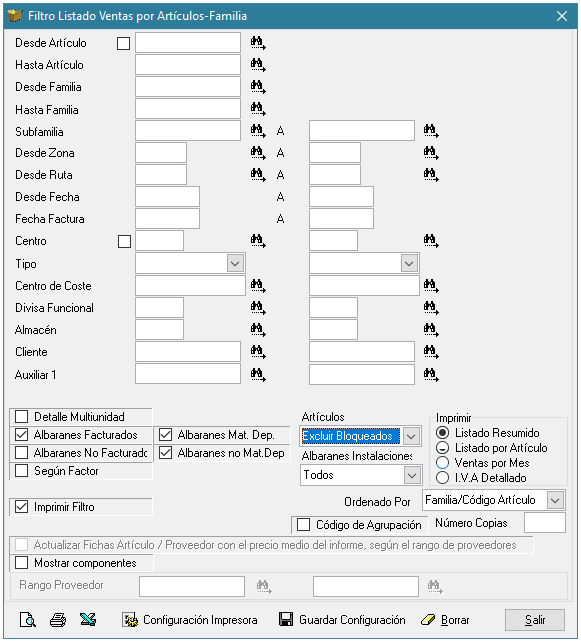Enable Detalle Multiunidad checkbox
This screenshot has height=642, width=581.
coord(21,417)
